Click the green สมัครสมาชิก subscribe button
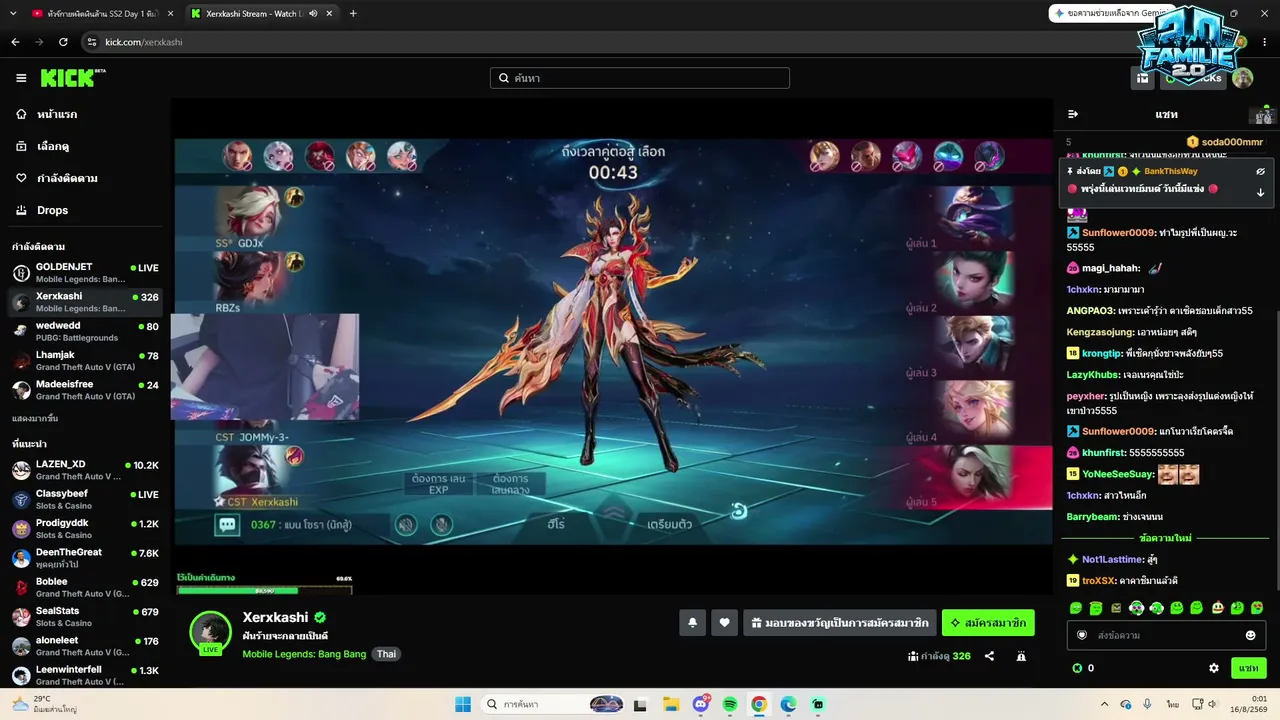Screen dimensions: 1280x720 [x=988, y=623]
